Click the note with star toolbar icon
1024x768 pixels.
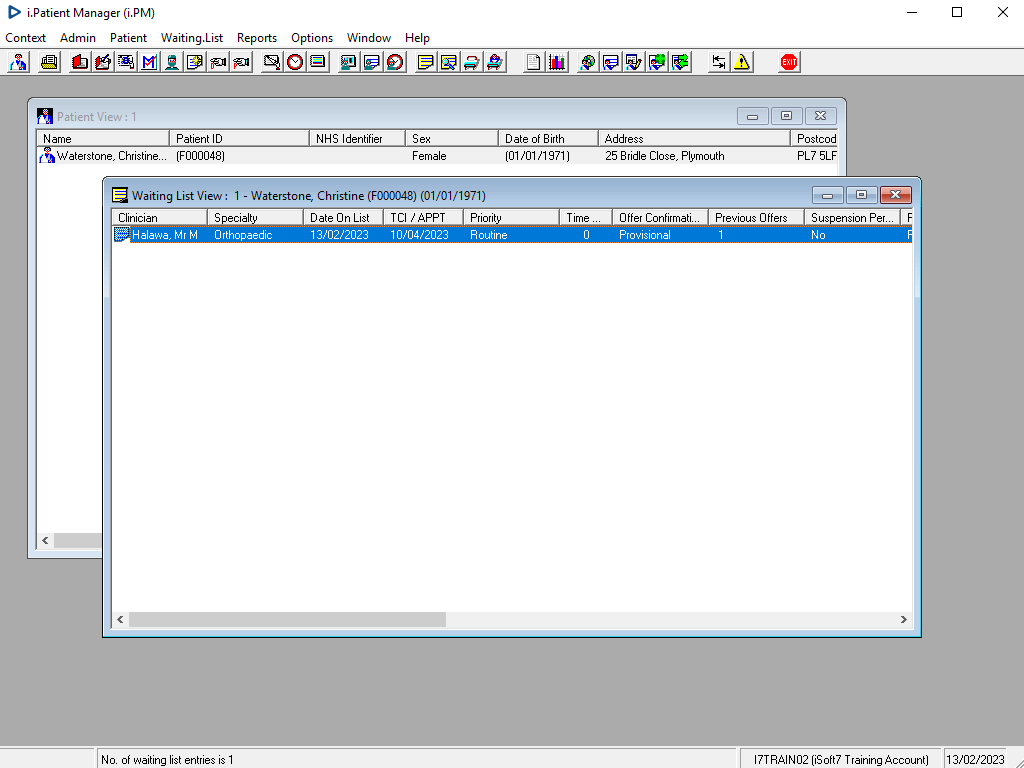[x=195, y=62]
